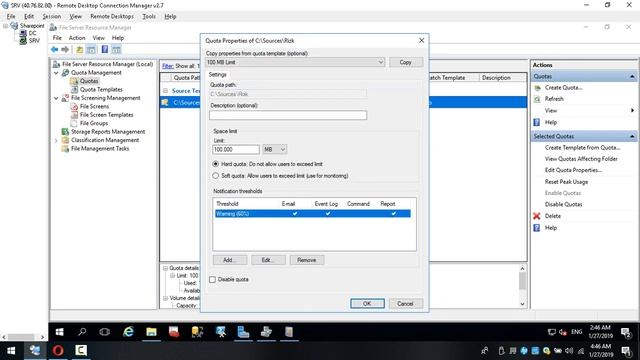The height and width of the screenshot is (360, 640).
Task: Select Quota Templates in tree
Action: pos(101,89)
